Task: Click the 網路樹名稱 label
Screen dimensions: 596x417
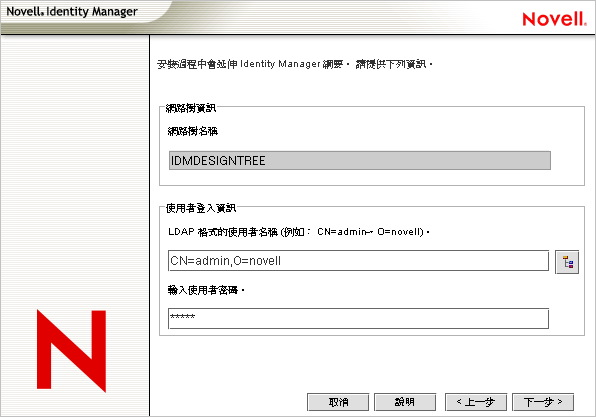Action: [x=193, y=132]
